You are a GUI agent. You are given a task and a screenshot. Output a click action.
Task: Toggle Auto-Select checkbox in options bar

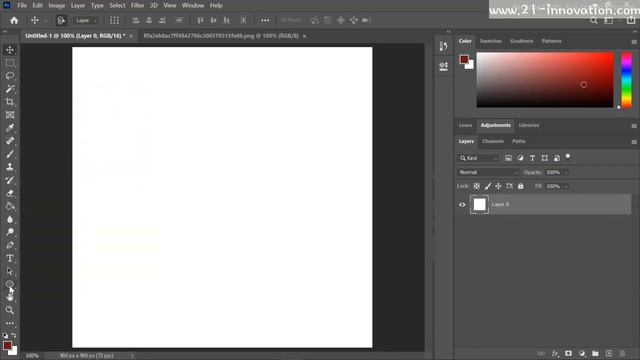61,20
